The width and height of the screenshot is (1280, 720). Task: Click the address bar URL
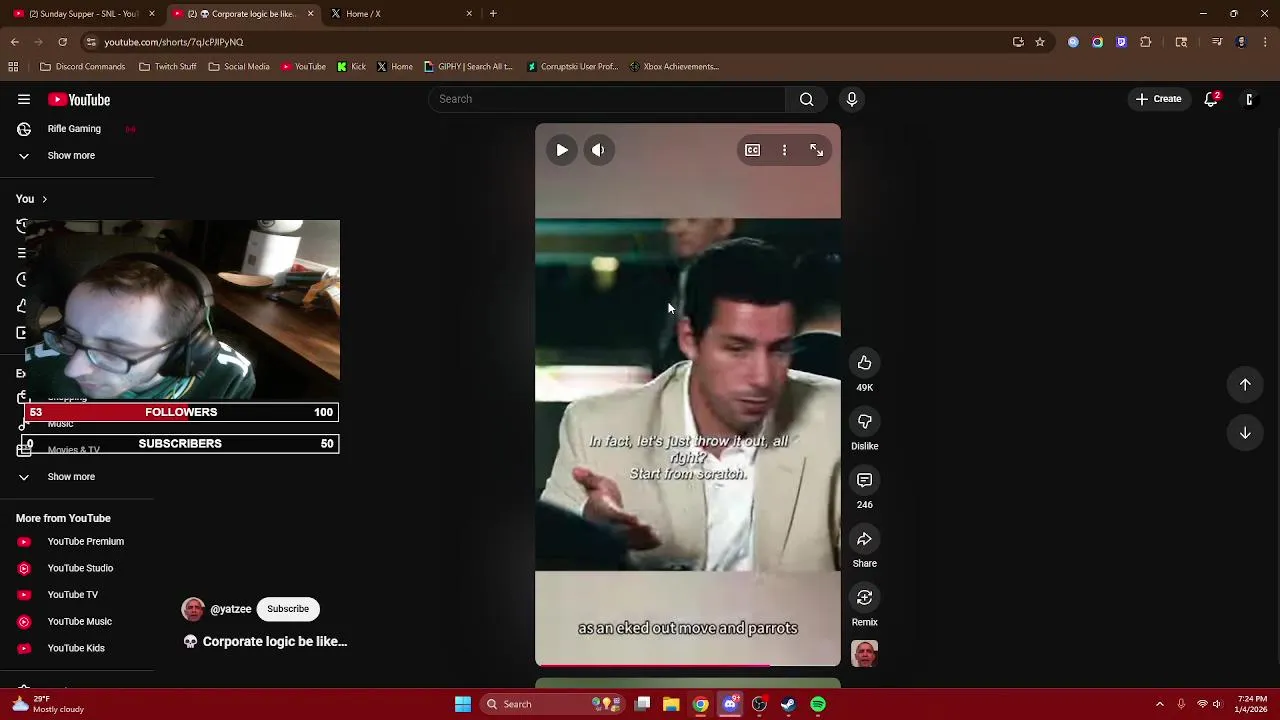tap(174, 42)
